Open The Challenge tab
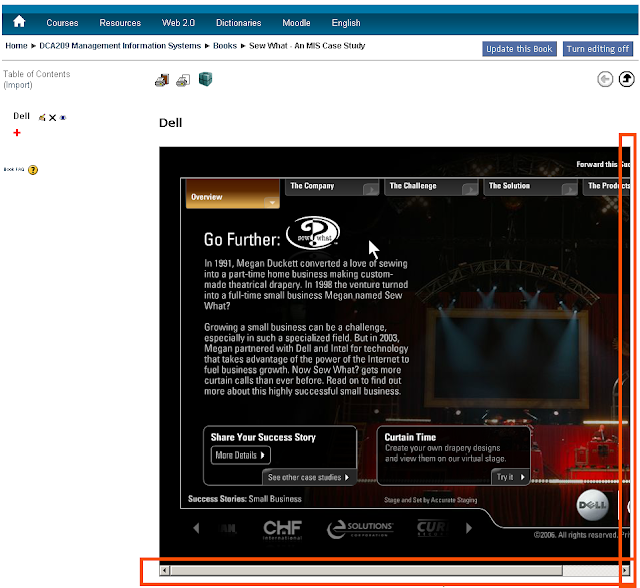640x588 pixels. (431, 187)
